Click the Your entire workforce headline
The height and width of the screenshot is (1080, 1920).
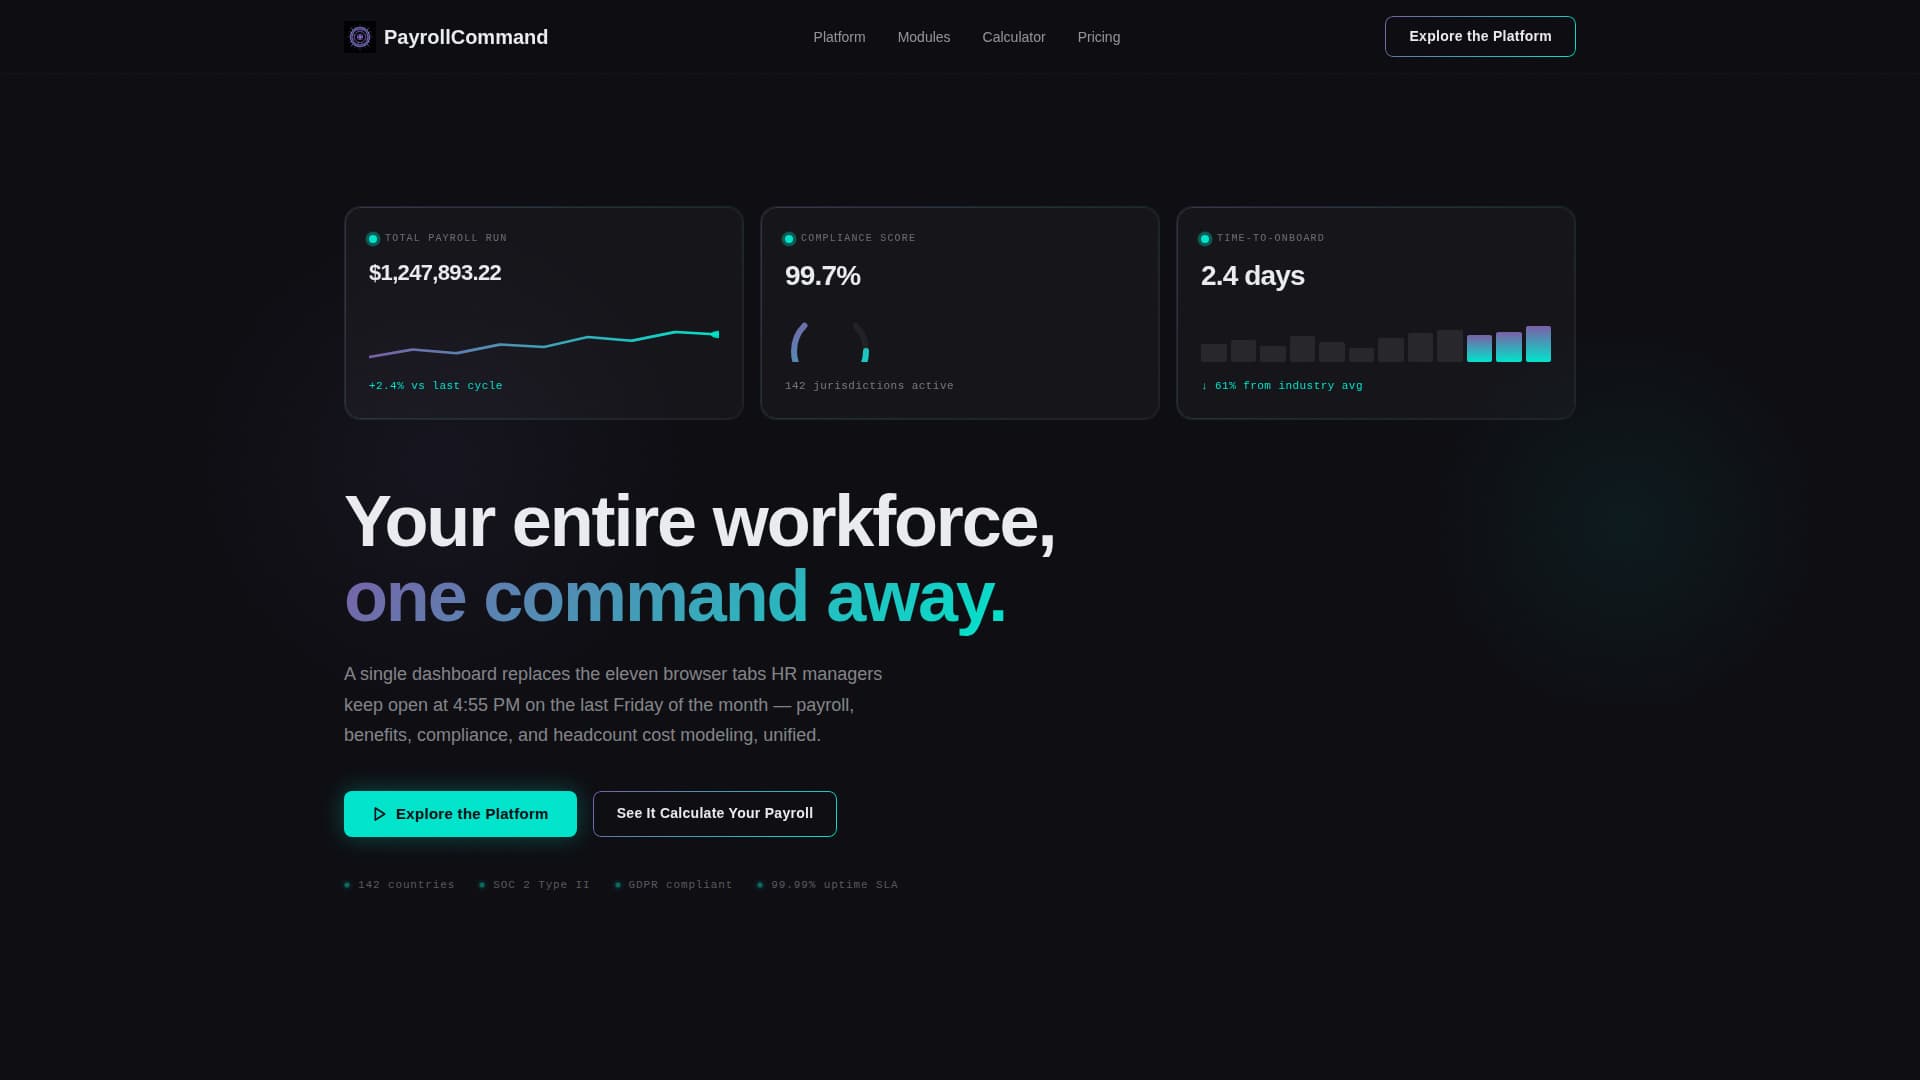(699, 522)
